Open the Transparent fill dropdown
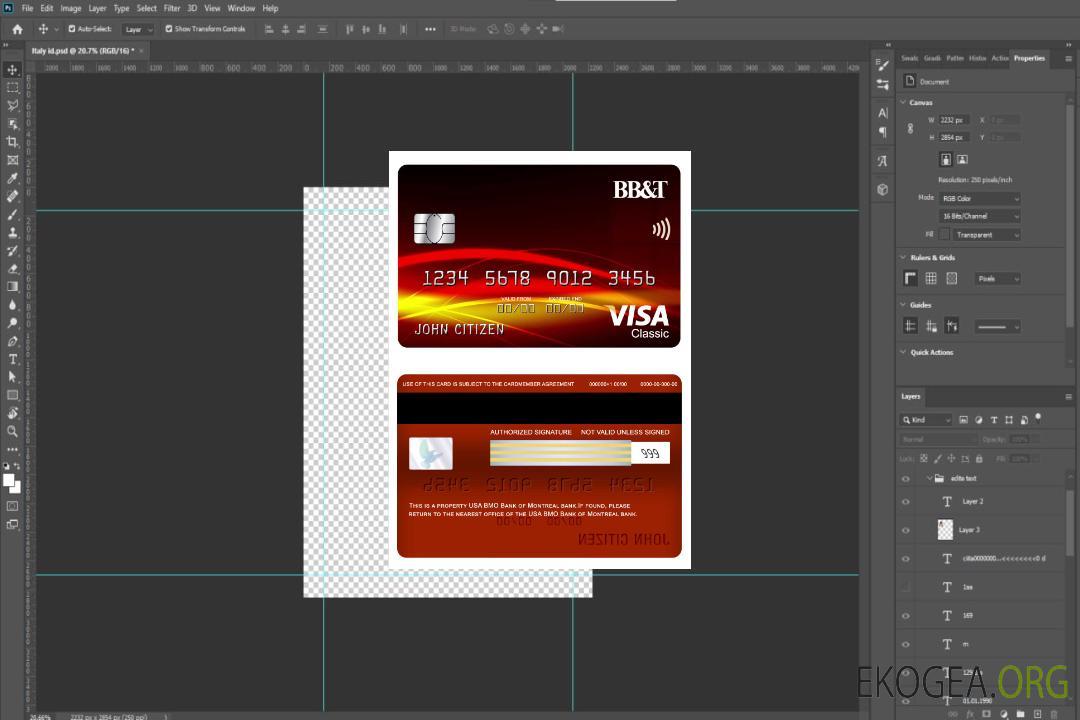The width and height of the screenshot is (1080, 720). pyautogui.click(x=986, y=235)
